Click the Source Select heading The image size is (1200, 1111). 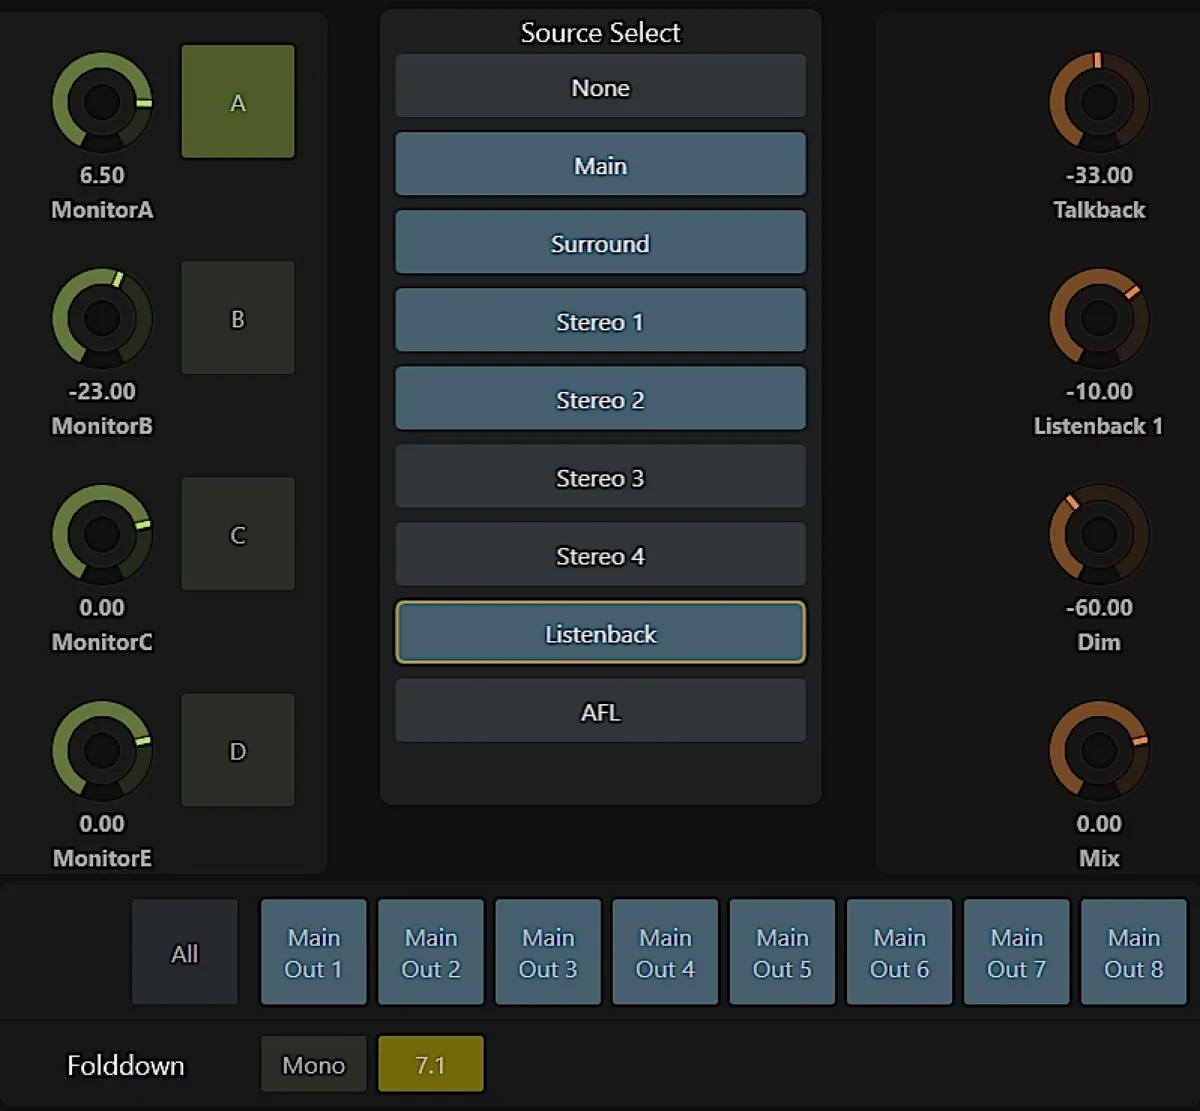point(600,32)
